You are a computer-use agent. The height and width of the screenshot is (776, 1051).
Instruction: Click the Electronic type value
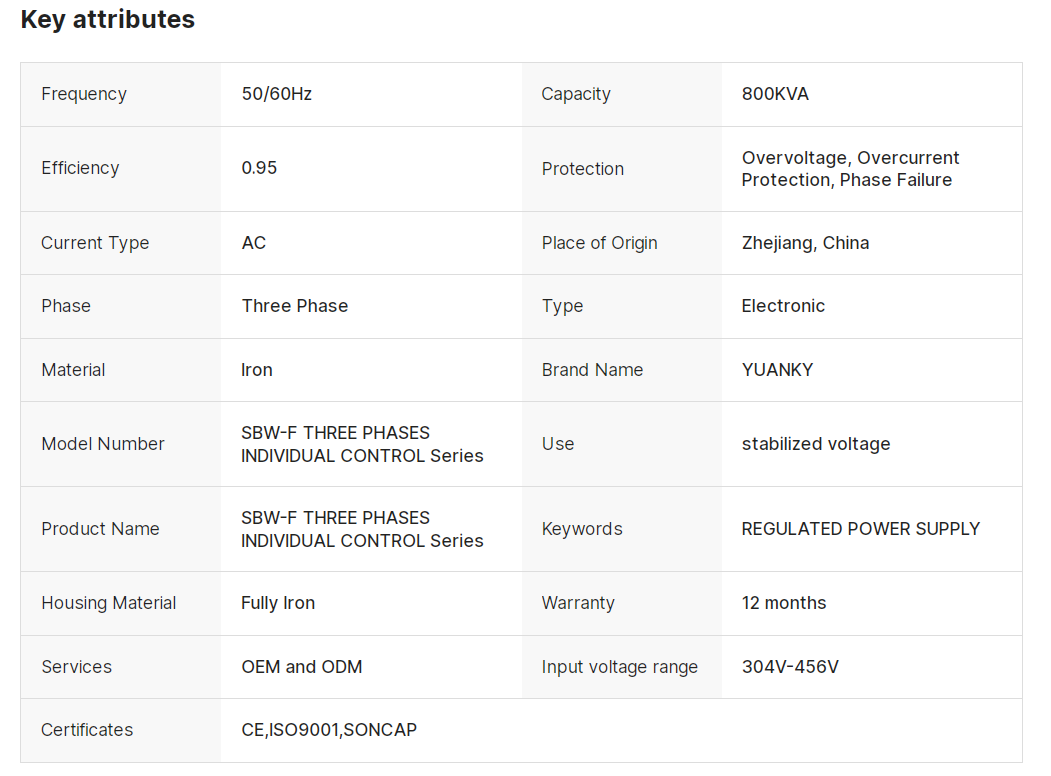coord(783,306)
